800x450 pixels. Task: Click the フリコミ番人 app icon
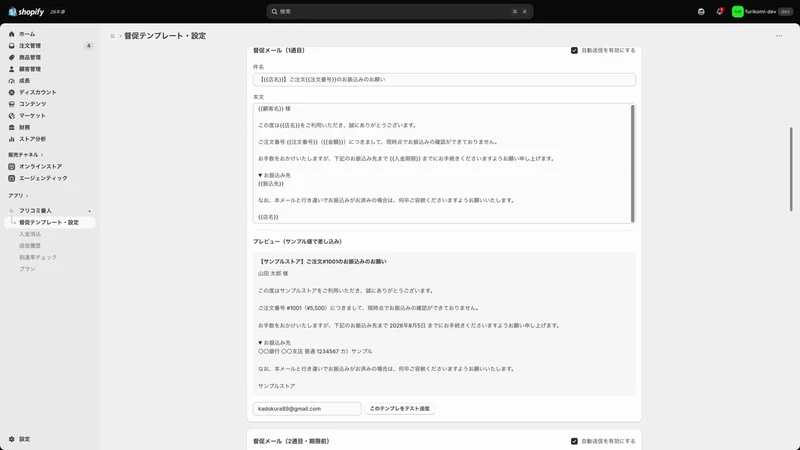coord(12,211)
